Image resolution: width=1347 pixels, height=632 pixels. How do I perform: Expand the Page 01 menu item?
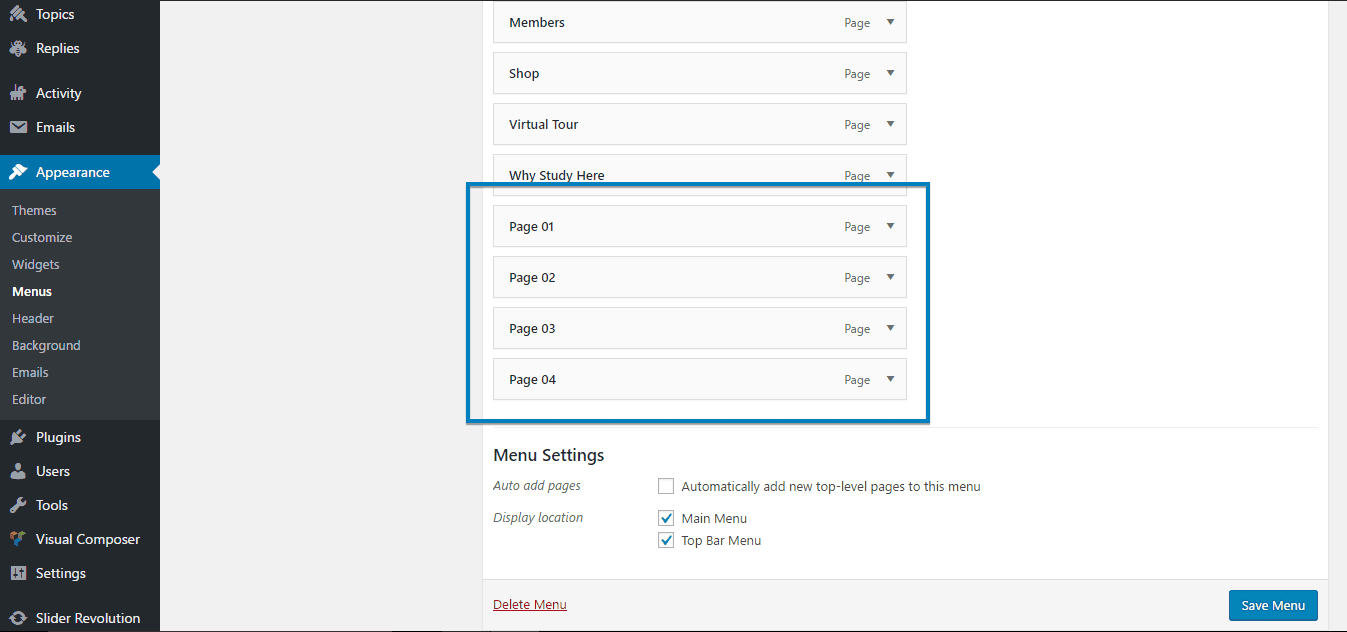pyautogui.click(x=890, y=226)
